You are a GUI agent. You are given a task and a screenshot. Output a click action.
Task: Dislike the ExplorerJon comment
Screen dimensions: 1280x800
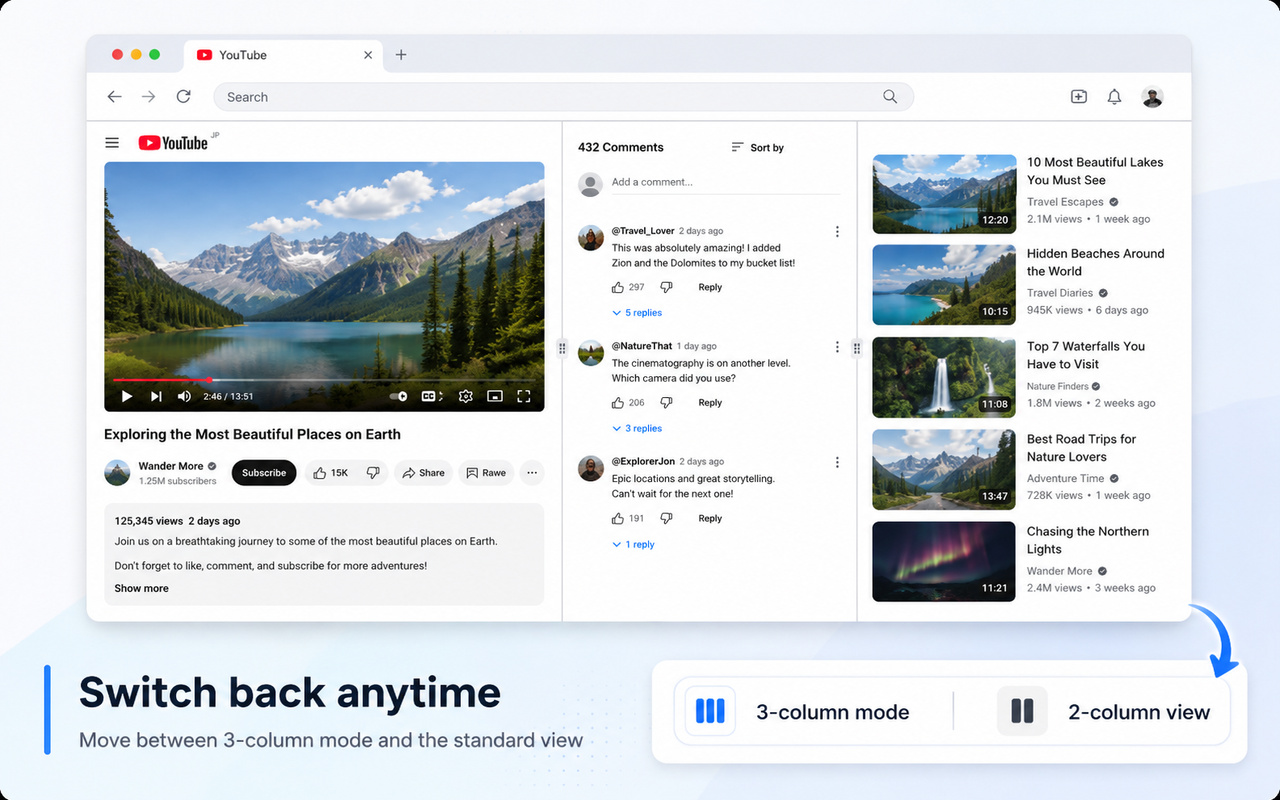666,518
